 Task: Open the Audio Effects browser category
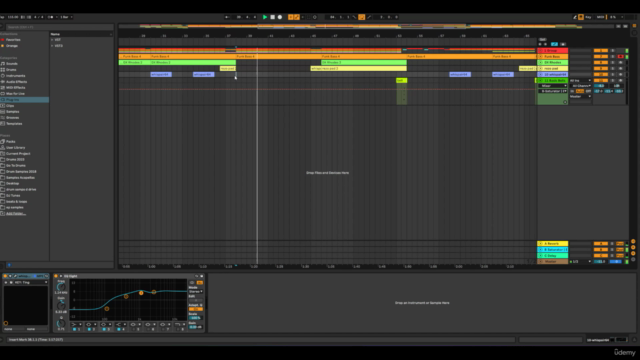click(16, 82)
